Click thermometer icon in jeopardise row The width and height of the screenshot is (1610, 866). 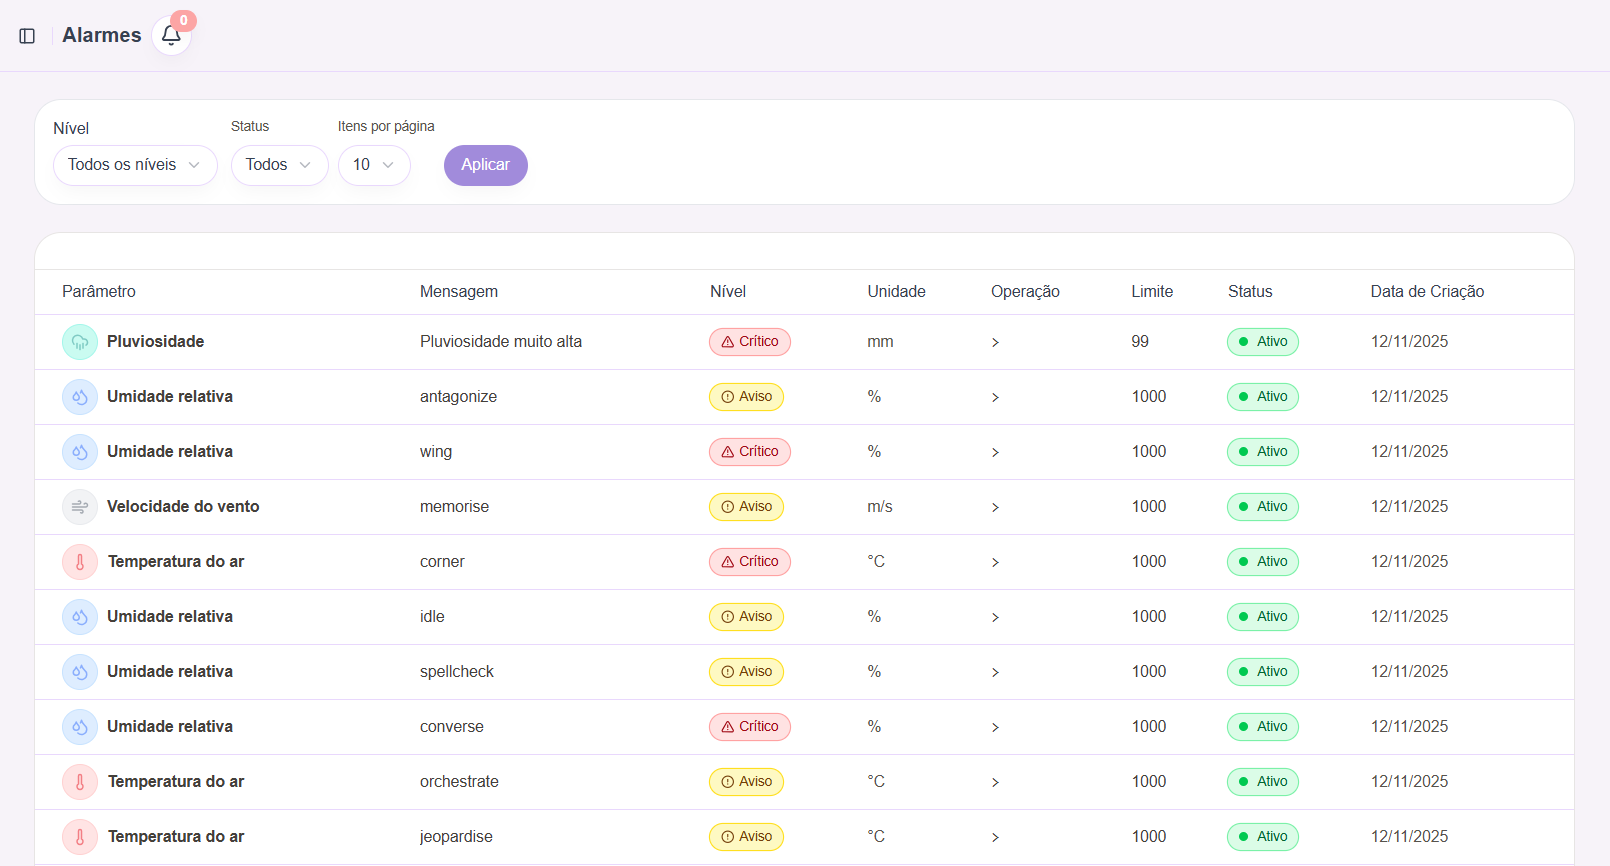coord(80,837)
